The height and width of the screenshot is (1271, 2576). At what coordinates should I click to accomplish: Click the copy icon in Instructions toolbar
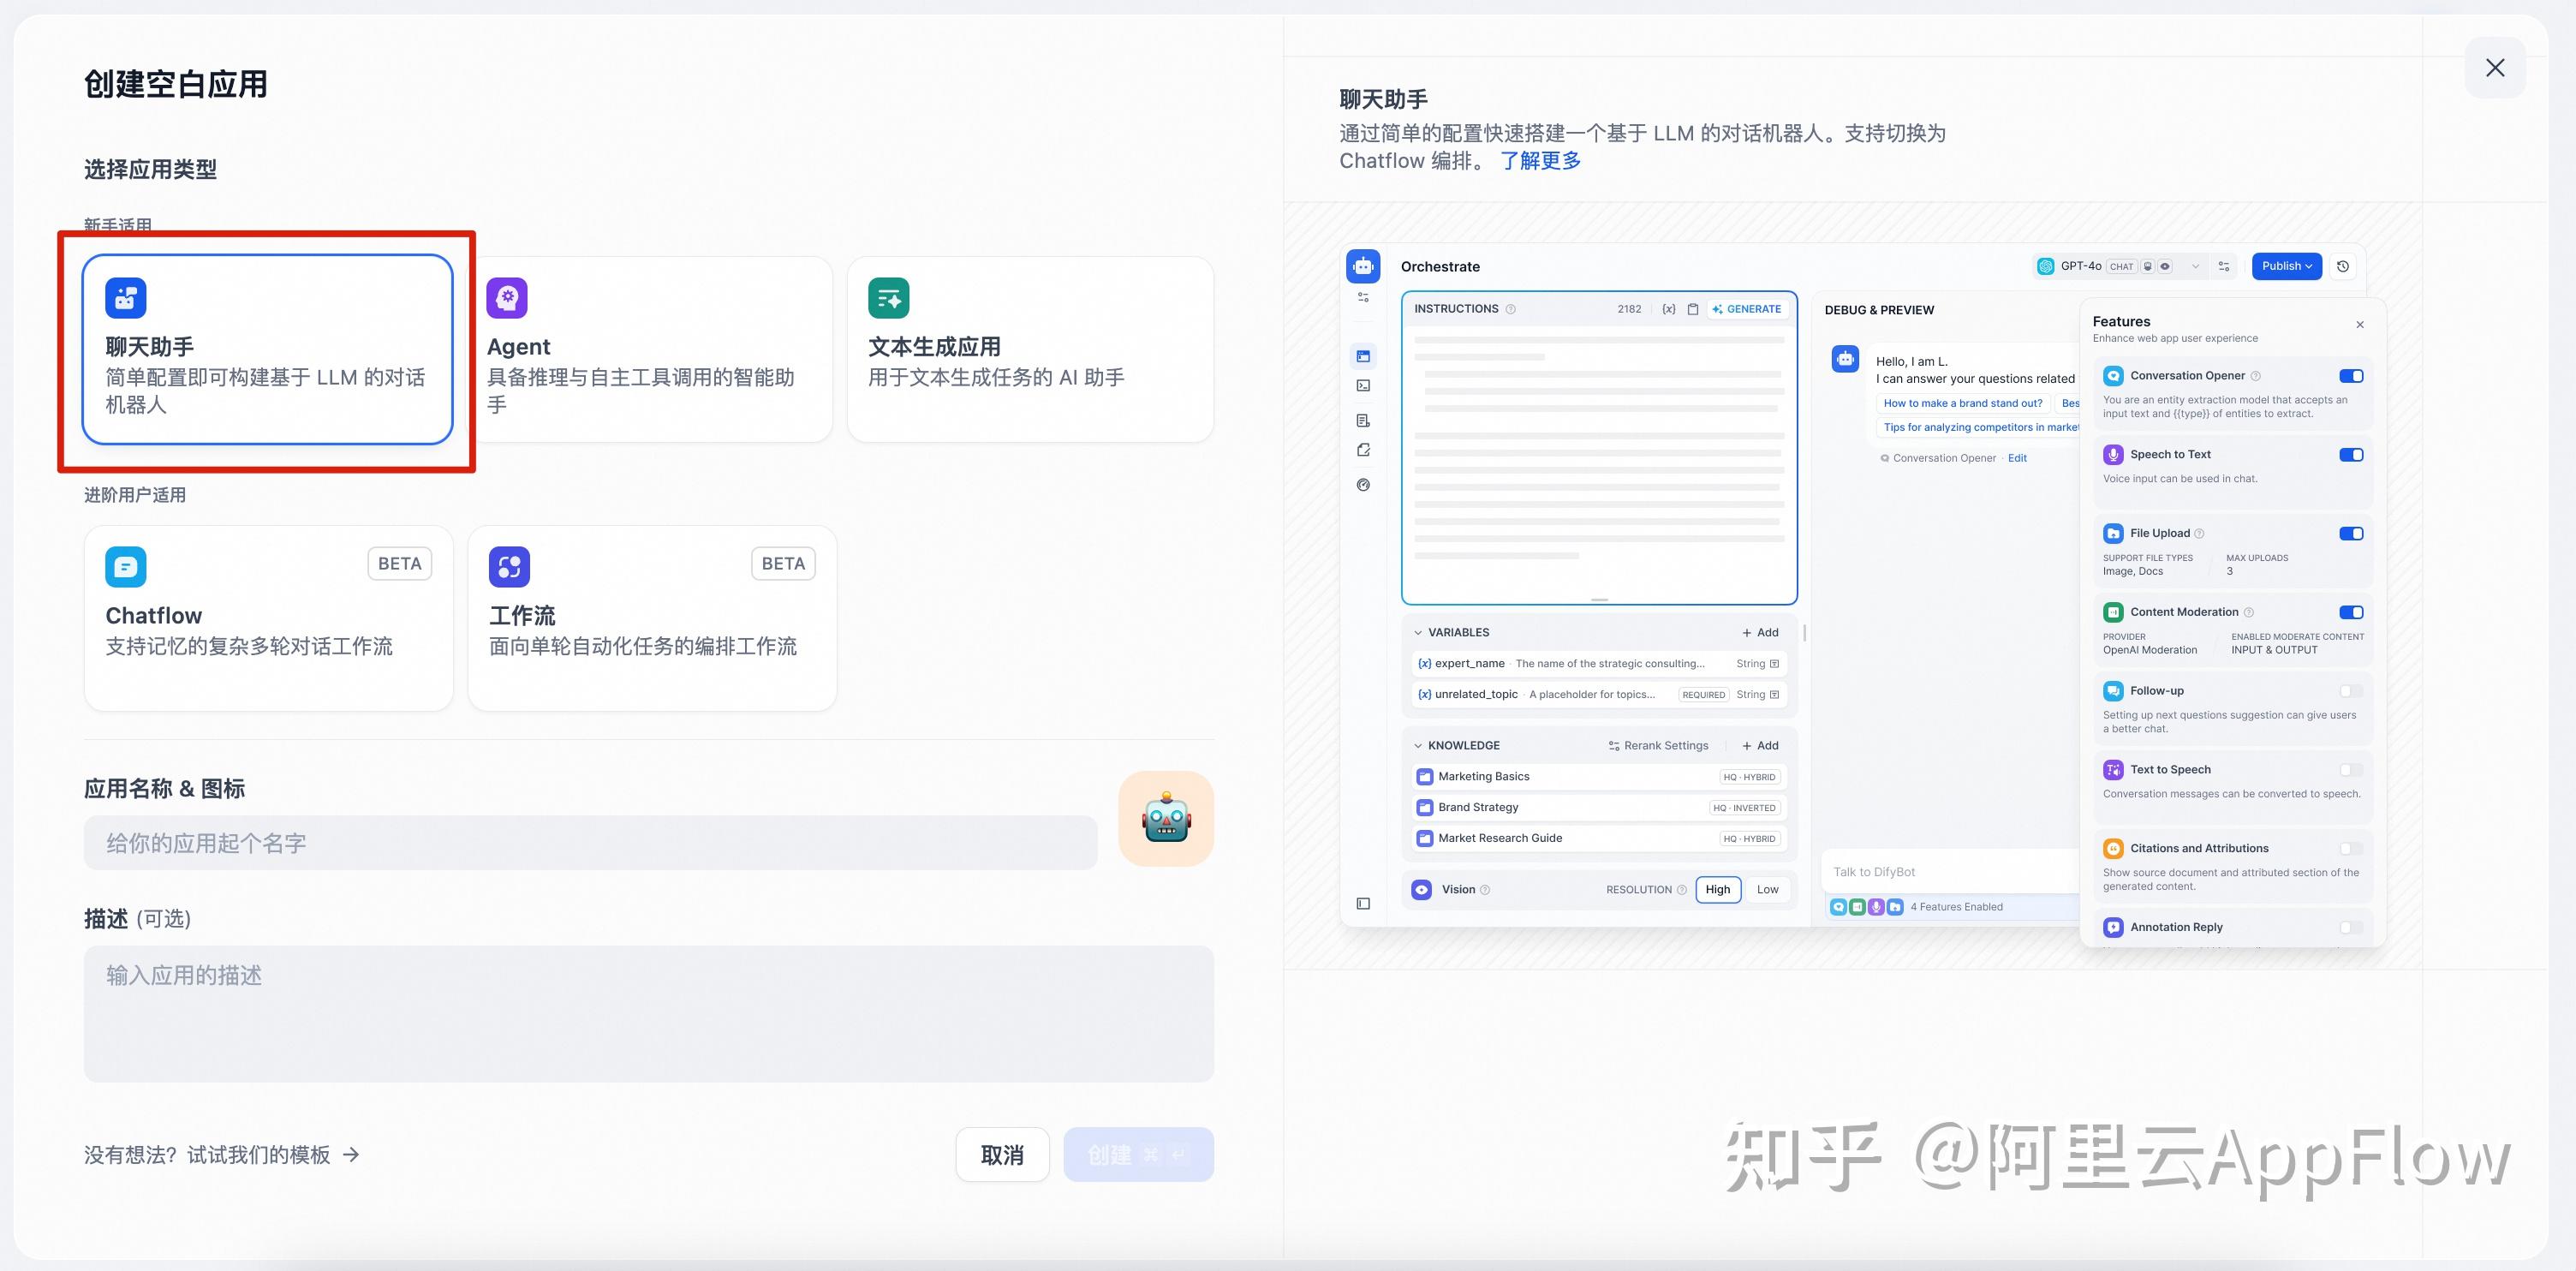tap(1692, 309)
